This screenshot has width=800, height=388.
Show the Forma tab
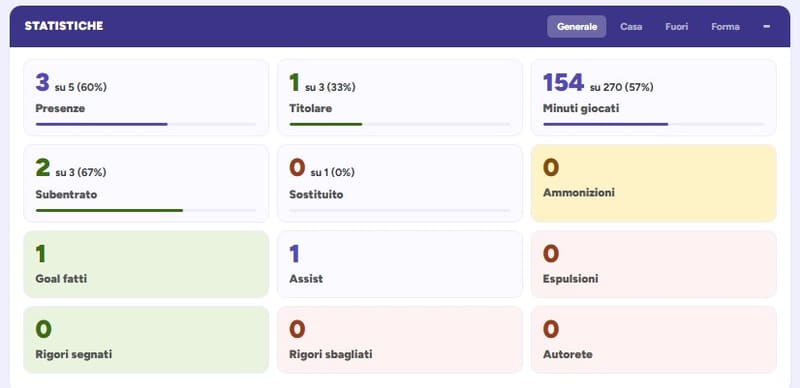click(x=725, y=27)
